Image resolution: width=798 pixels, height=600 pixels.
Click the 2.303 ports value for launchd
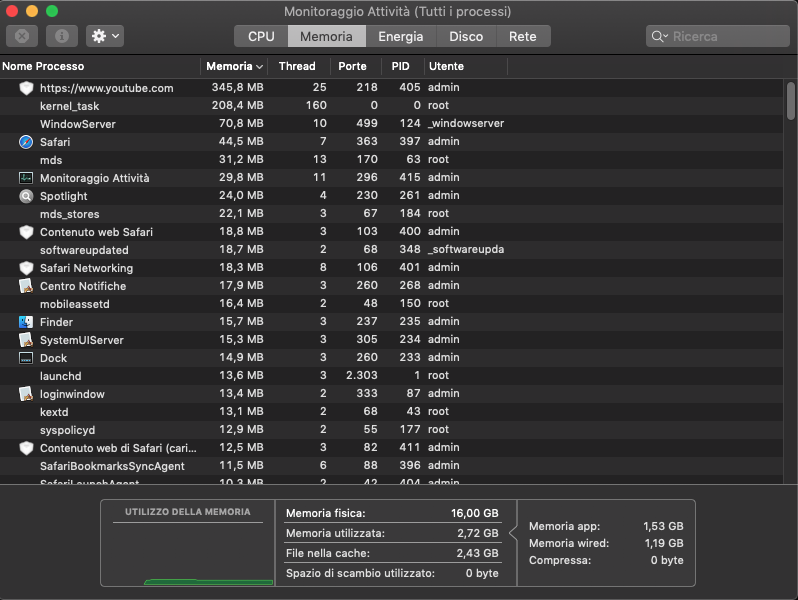(x=362, y=376)
